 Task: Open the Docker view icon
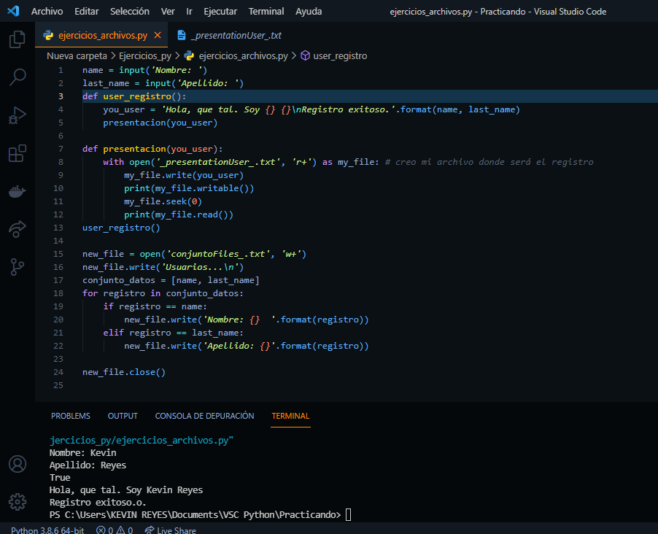[17, 191]
